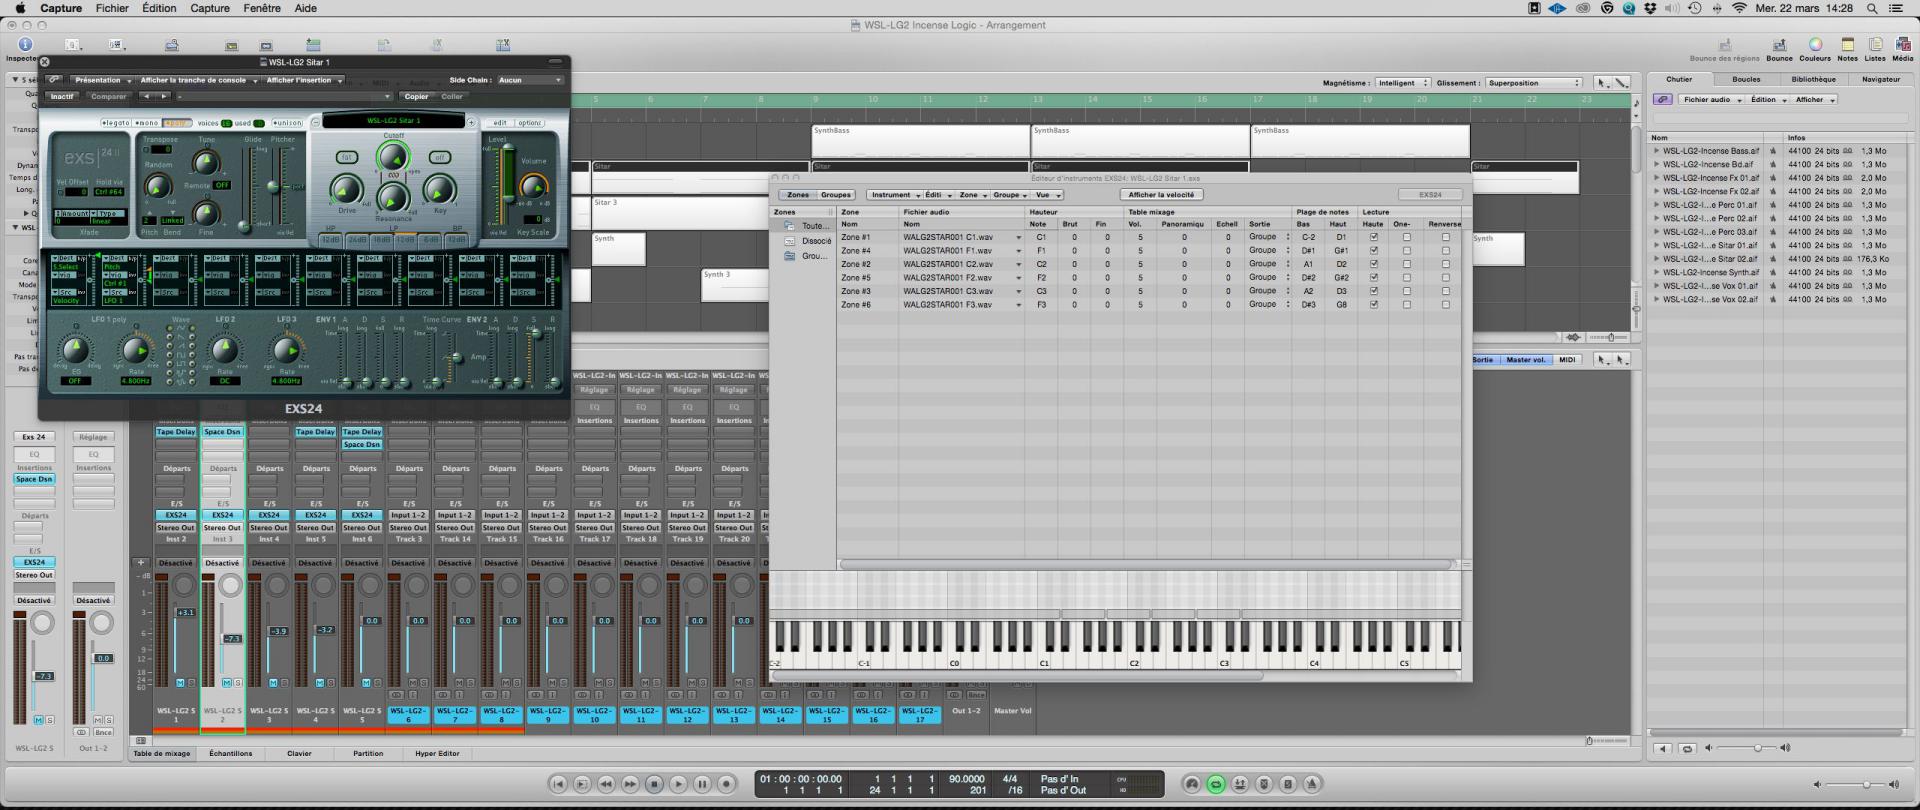Click the minus button beside EXS24 instrument name

(x=315, y=123)
